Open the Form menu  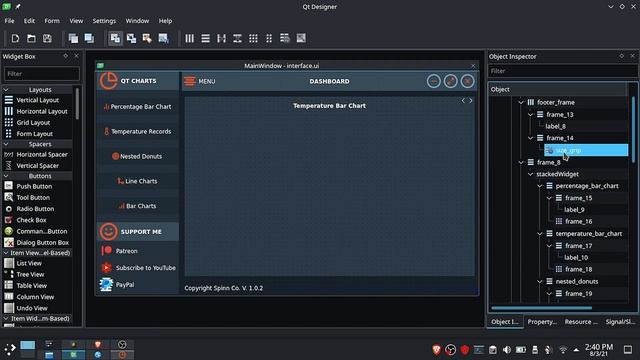52,21
